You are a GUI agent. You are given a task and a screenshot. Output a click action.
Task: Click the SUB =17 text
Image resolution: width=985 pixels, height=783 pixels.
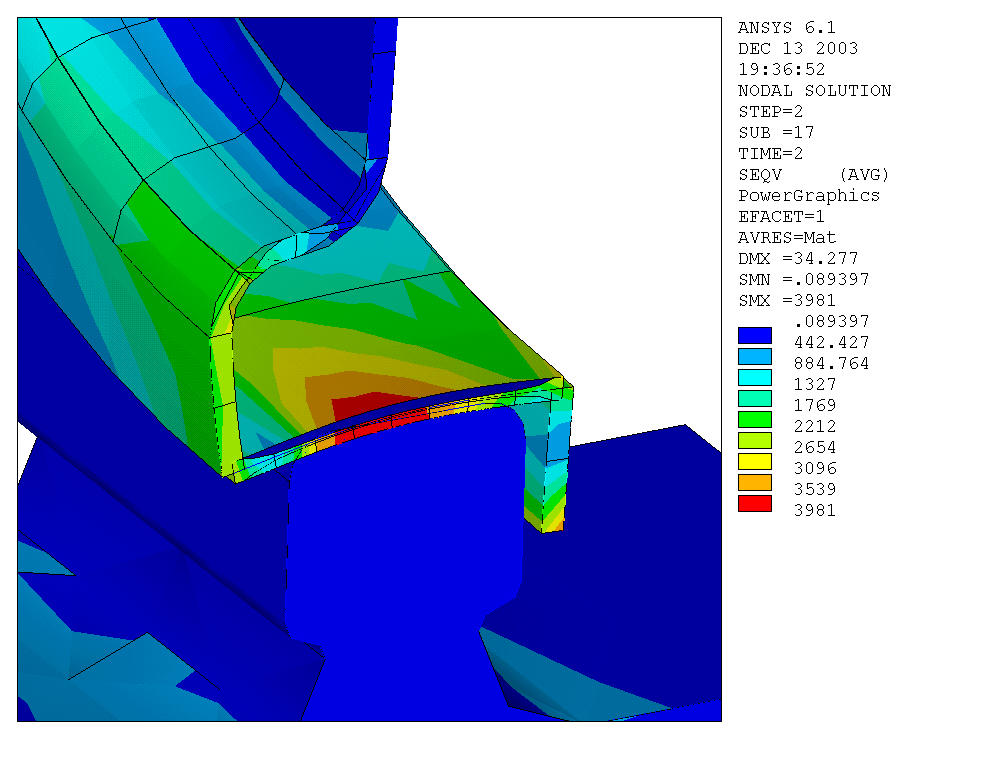(776, 133)
